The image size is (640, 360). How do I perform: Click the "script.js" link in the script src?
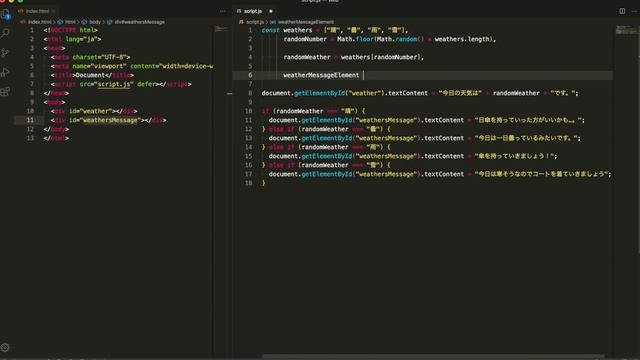coord(114,84)
